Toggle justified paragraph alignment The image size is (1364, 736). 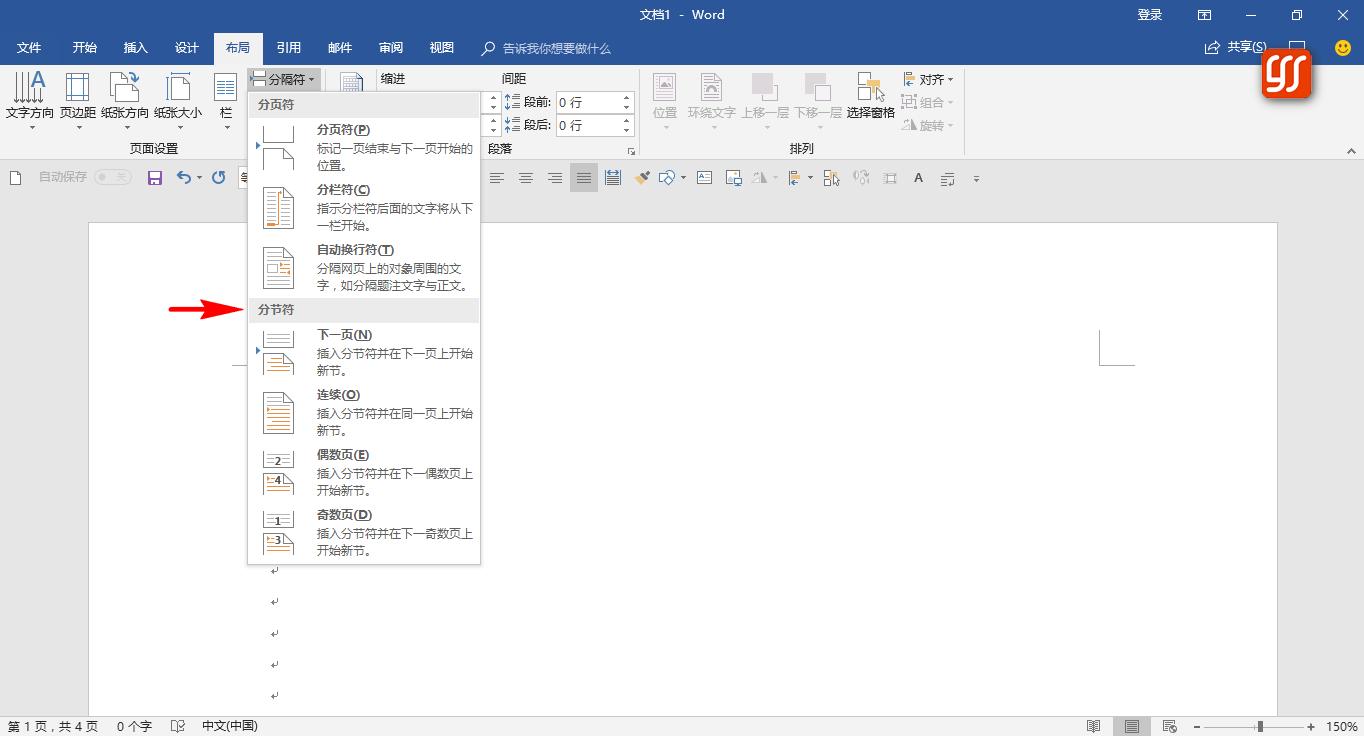point(583,177)
